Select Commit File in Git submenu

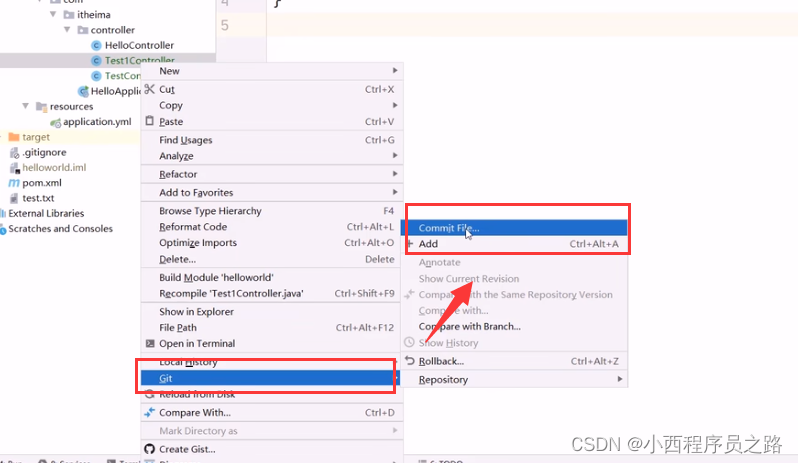515,228
